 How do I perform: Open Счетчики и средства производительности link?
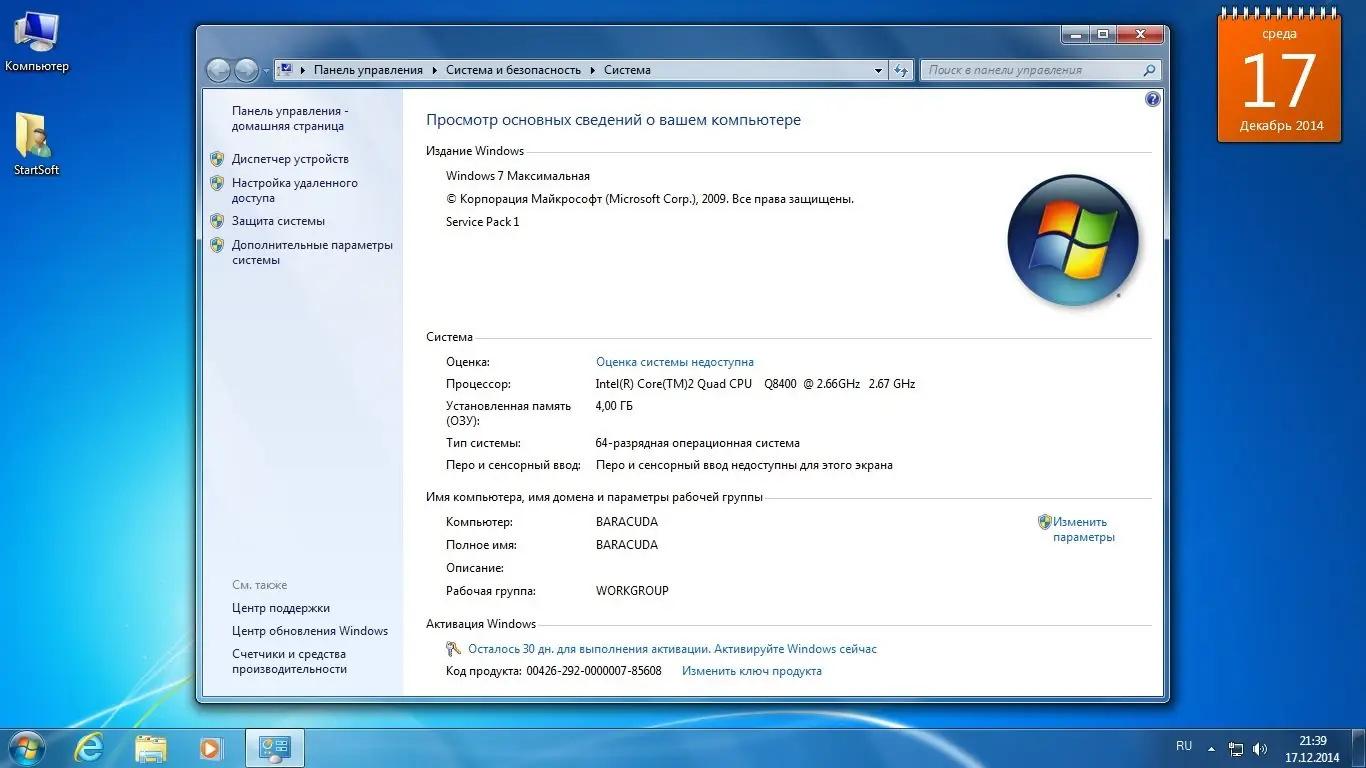tap(289, 662)
